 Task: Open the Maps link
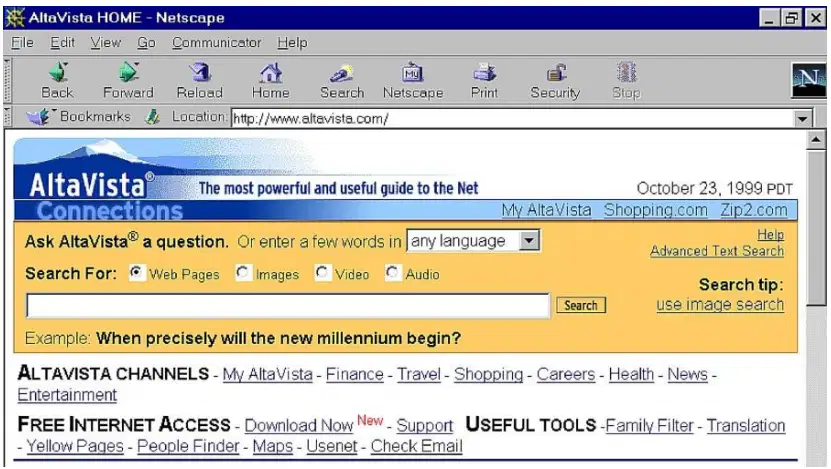tap(272, 446)
